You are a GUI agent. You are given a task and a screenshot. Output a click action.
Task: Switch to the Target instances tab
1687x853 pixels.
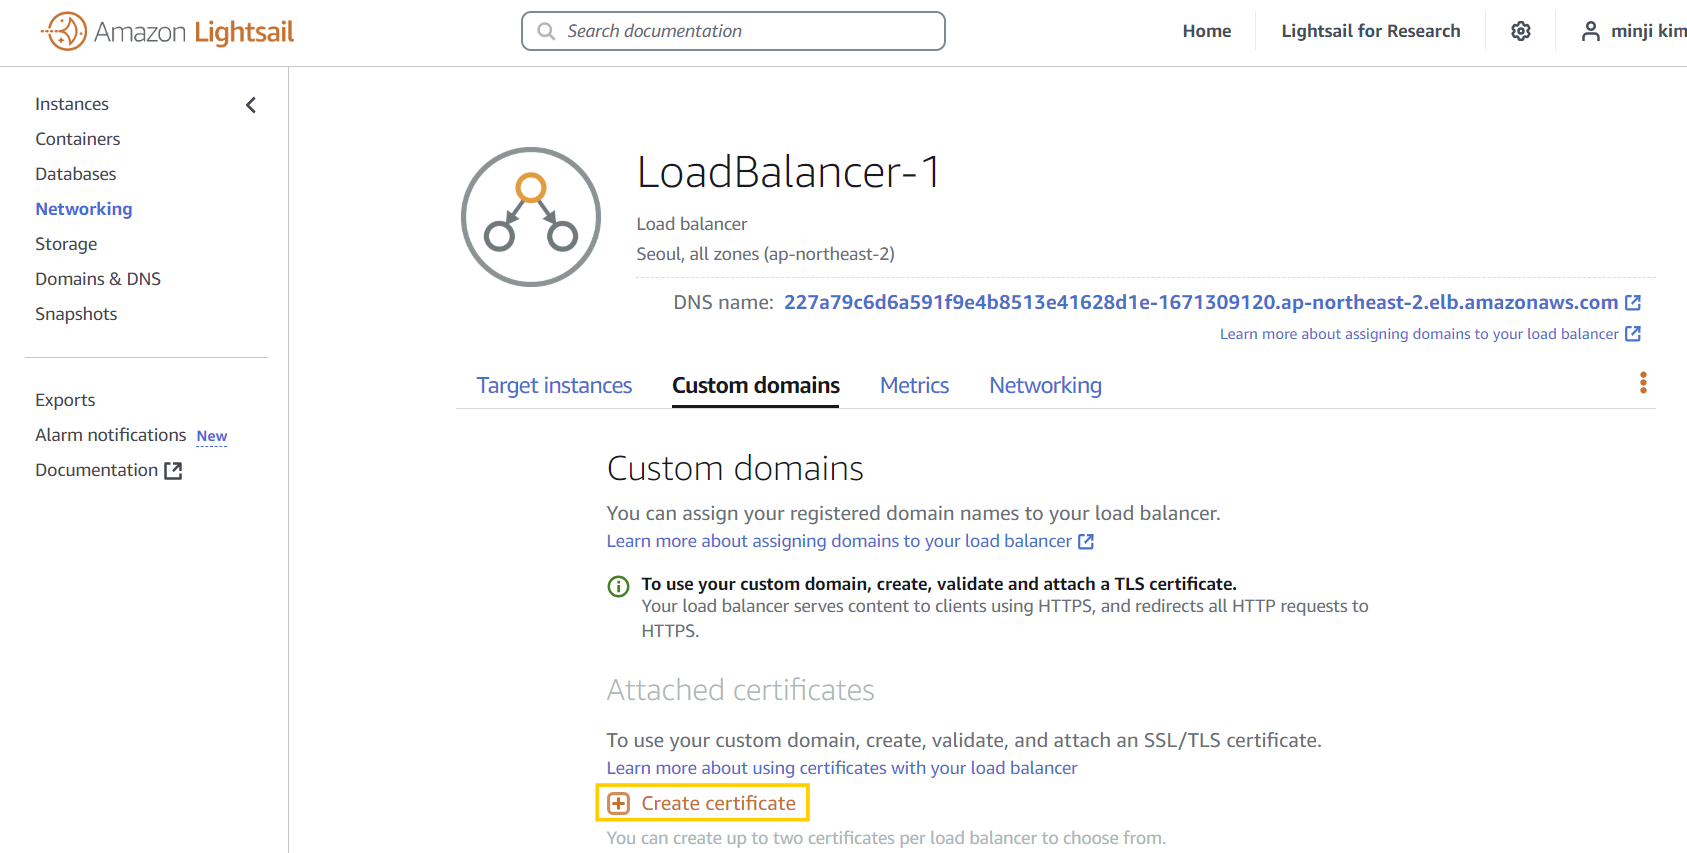(554, 385)
